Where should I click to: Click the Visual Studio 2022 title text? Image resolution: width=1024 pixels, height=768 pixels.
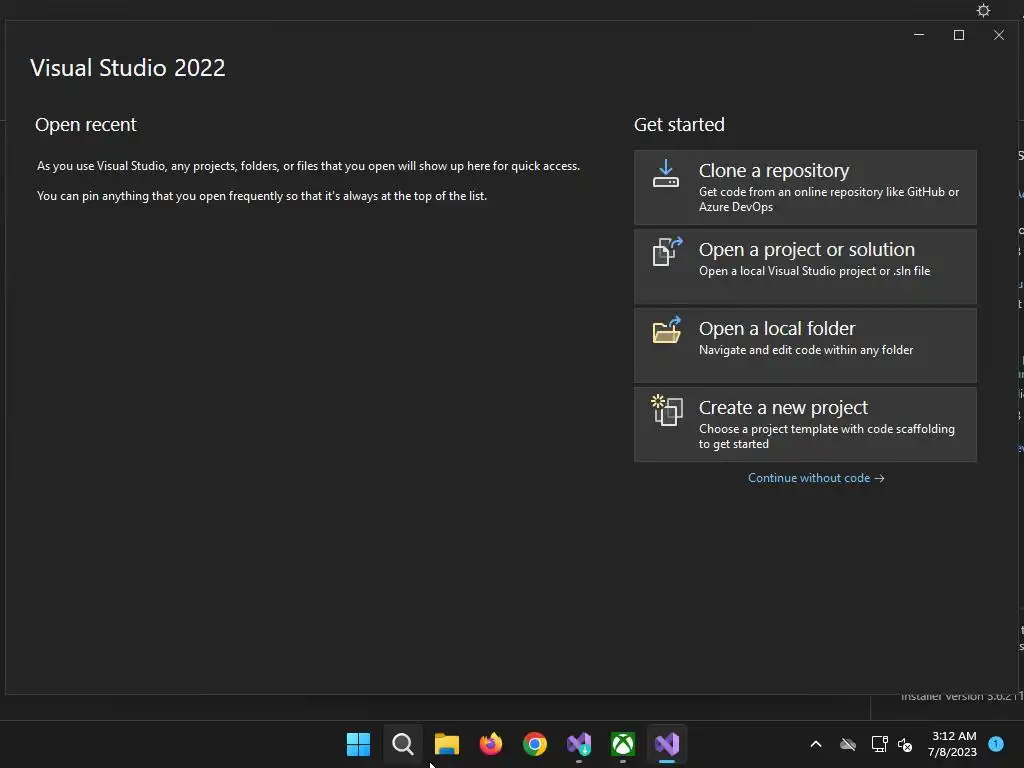[x=128, y=68]
